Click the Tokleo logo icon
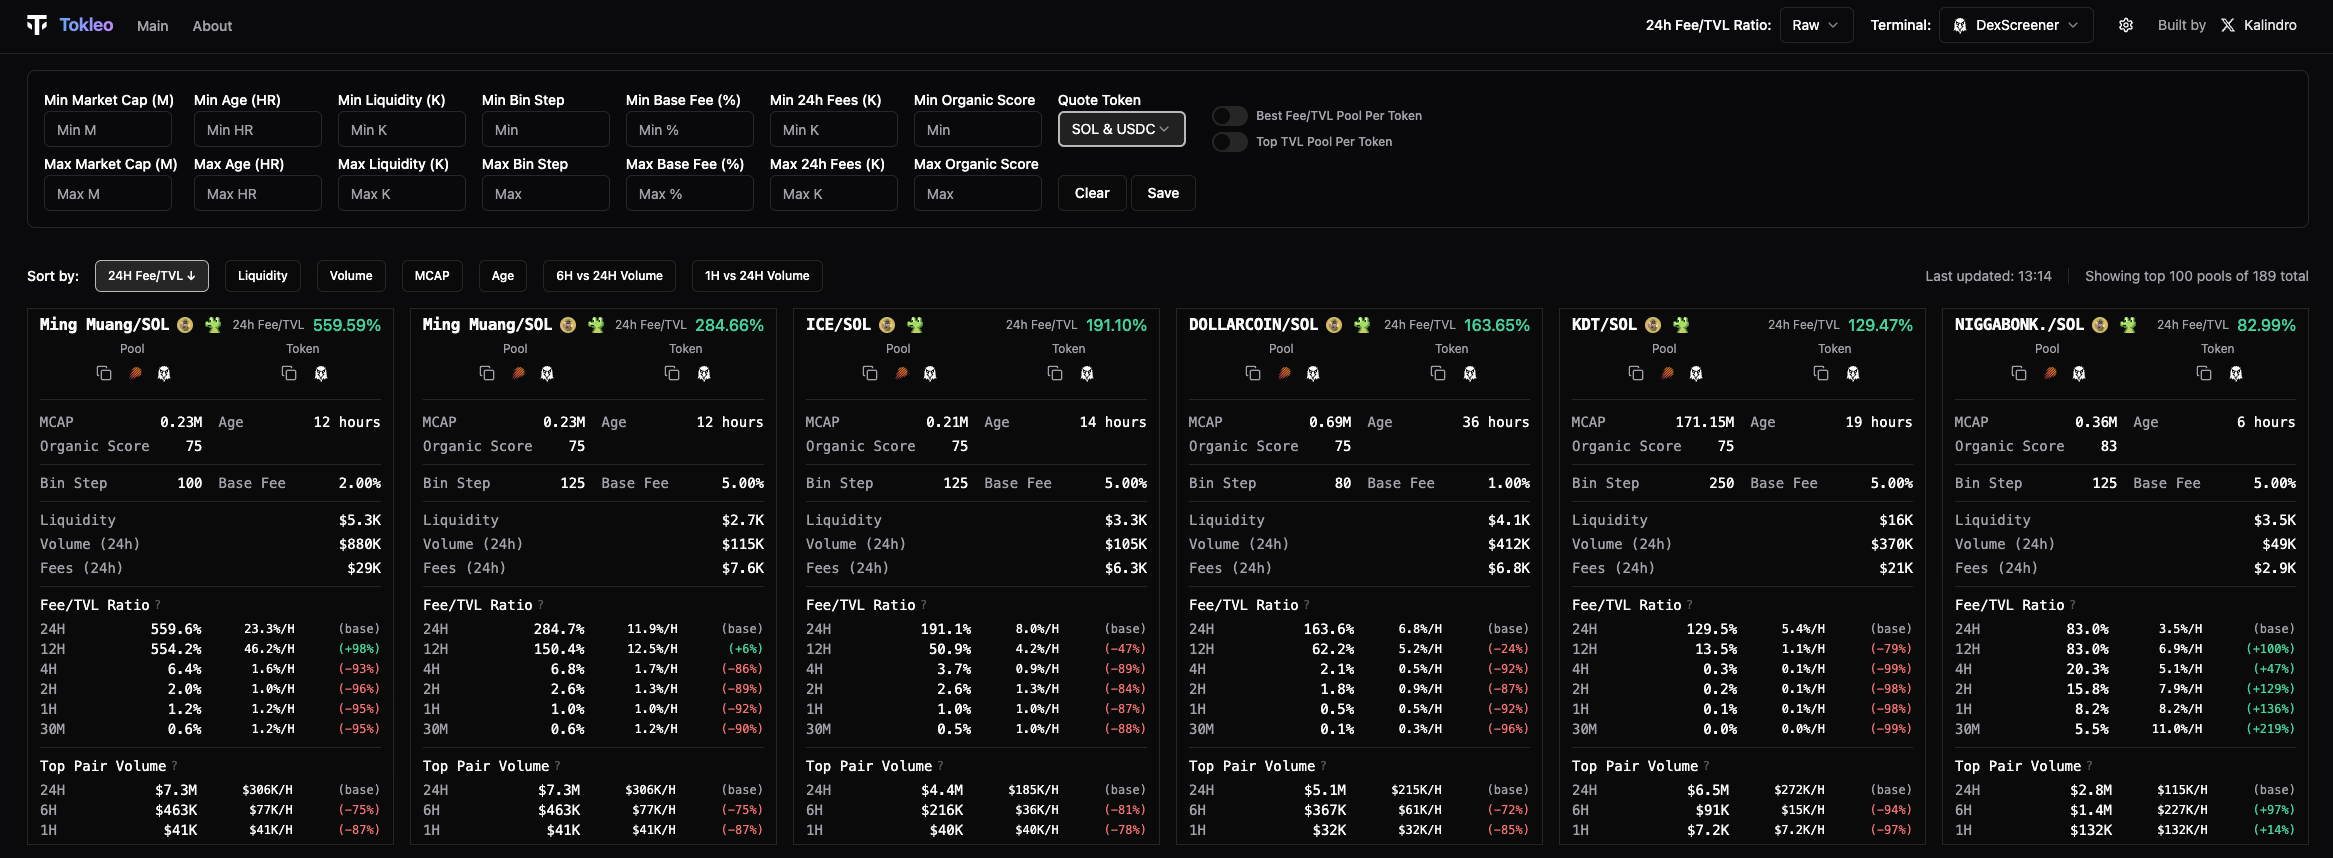This screenshot has width=2333, height=858. [37, 25]
